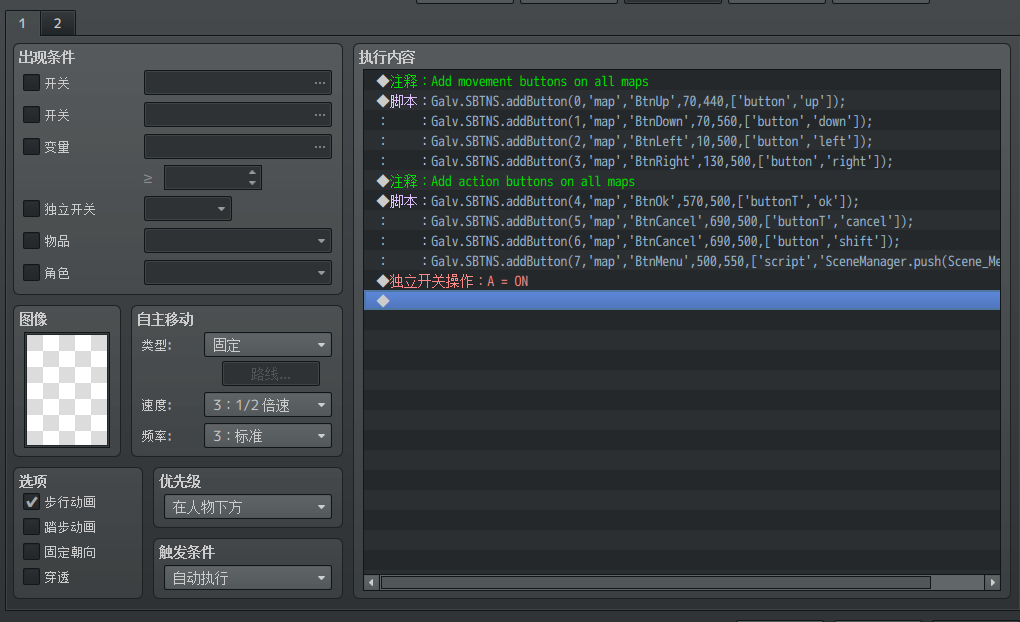The width and height of the screenshot is (1020, 622).
Task: Select the script line adding BtnRight
Action: pos(682,161)
